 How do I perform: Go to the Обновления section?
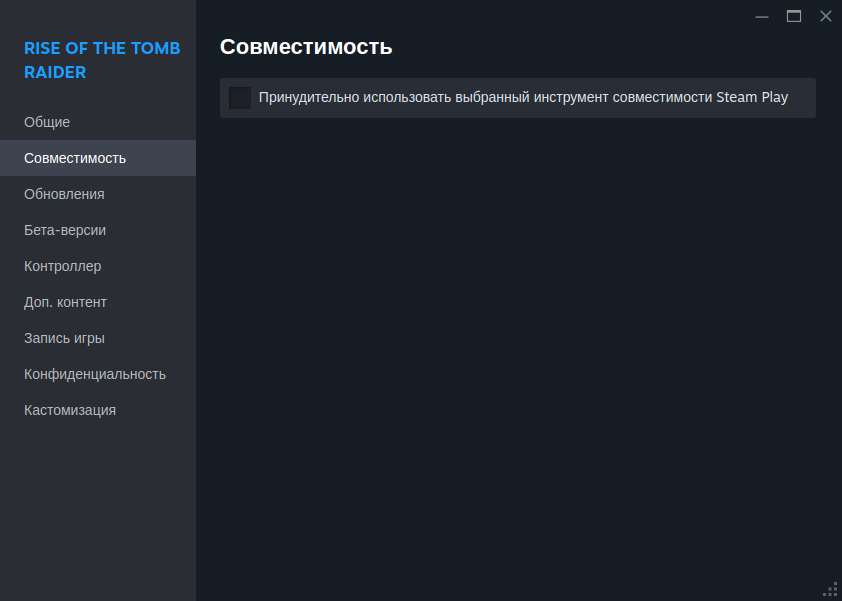64,194
